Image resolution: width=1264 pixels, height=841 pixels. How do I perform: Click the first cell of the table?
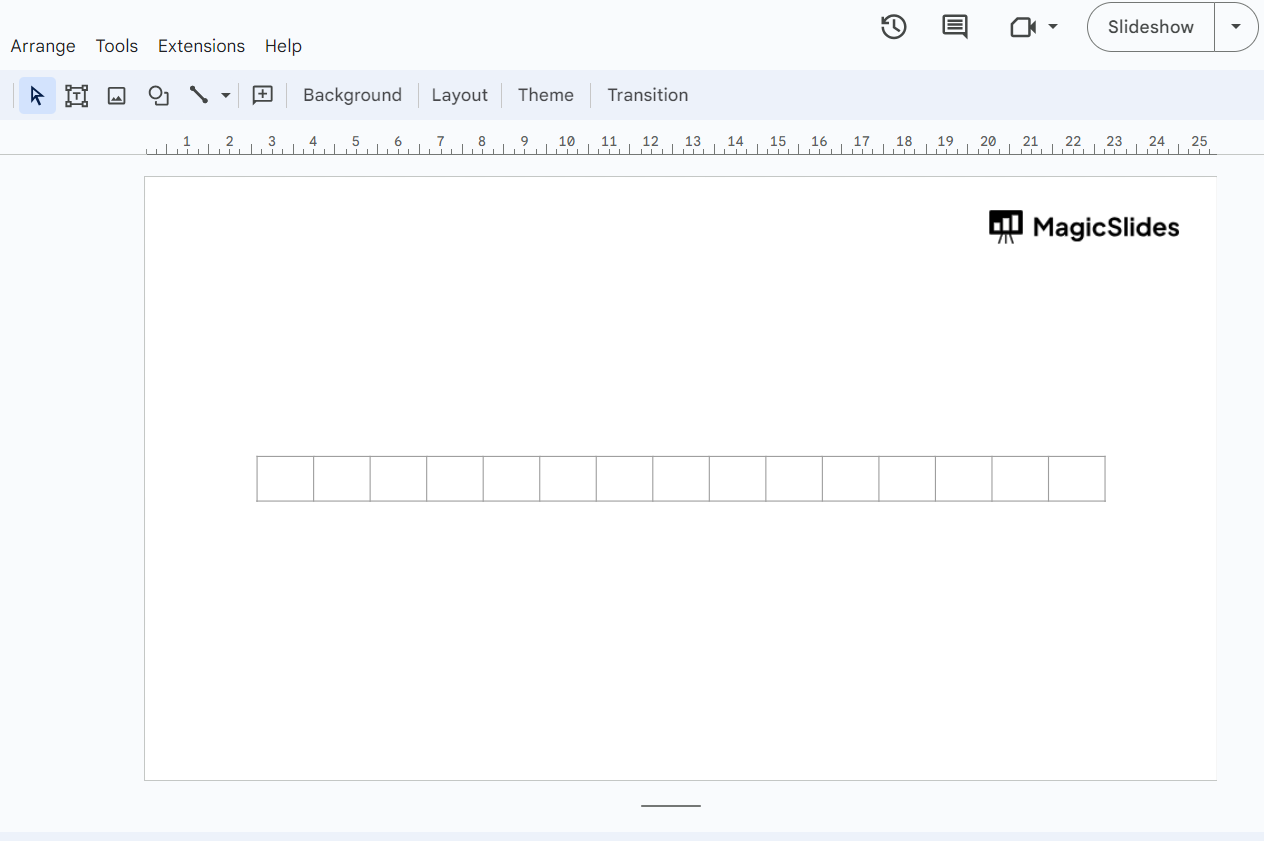coord(285,479)
